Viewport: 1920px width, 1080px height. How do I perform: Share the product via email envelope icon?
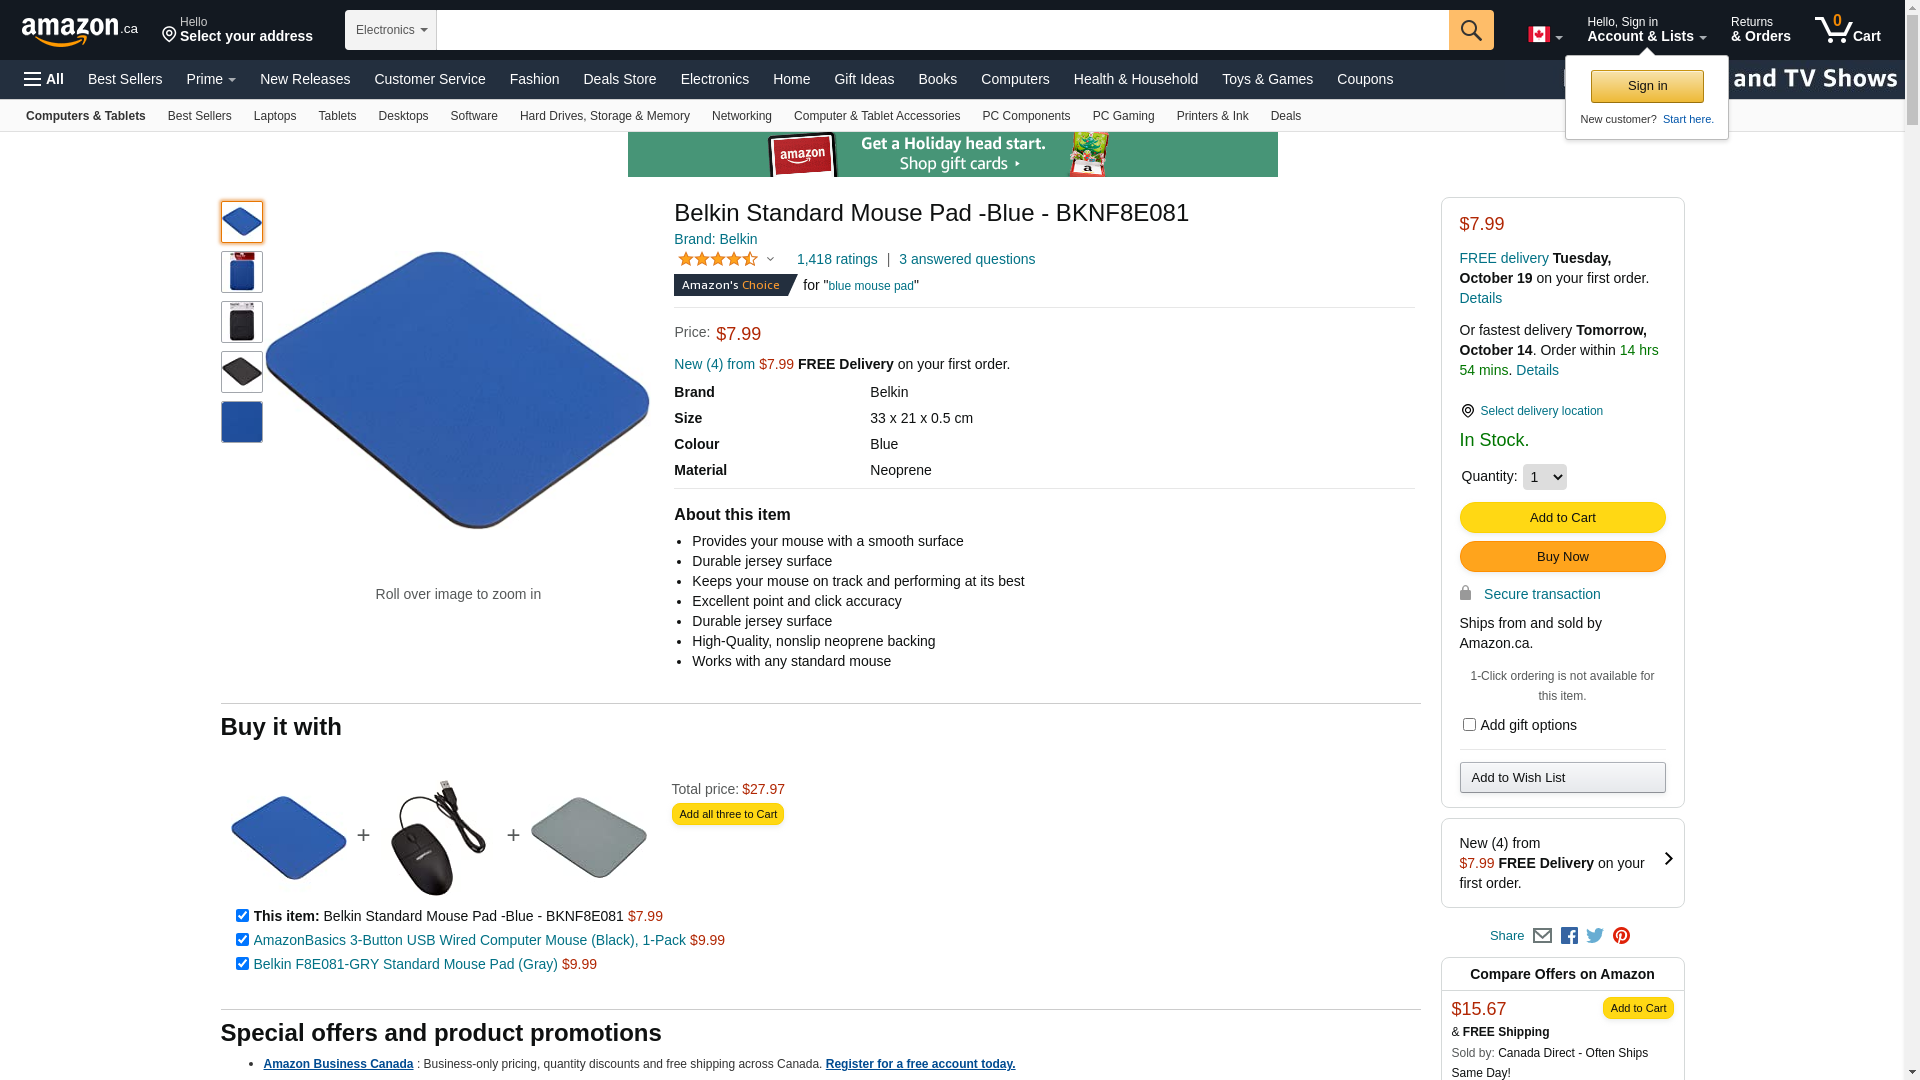[1542, 936]
